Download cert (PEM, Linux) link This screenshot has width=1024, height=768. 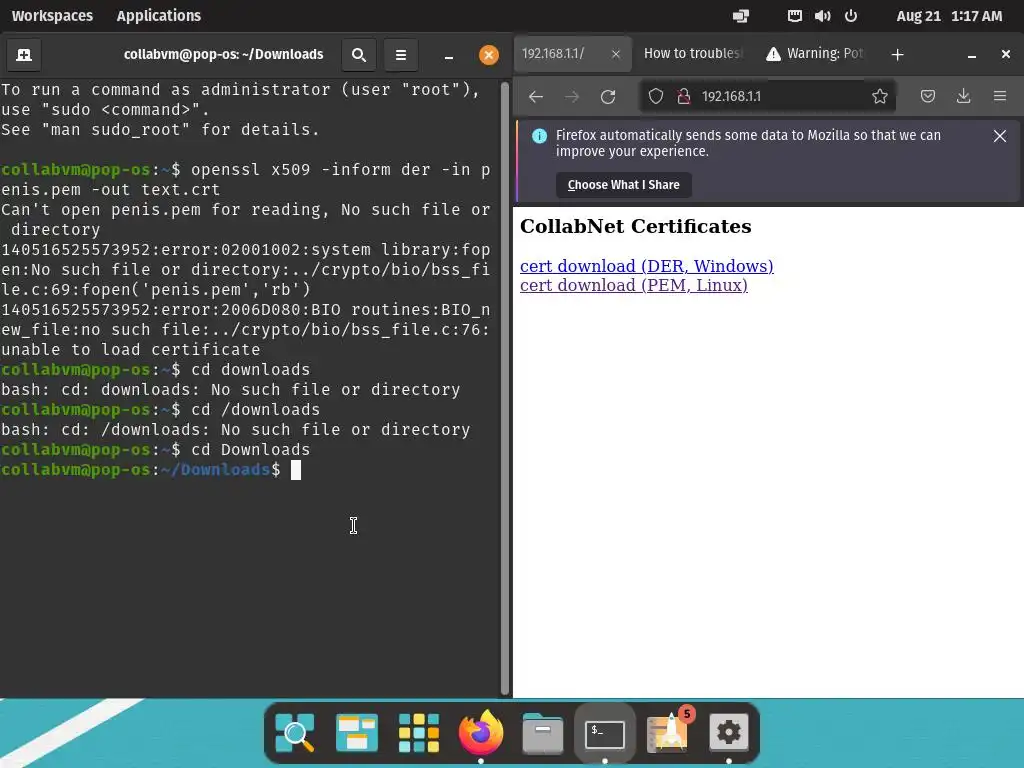pos(633,285)
